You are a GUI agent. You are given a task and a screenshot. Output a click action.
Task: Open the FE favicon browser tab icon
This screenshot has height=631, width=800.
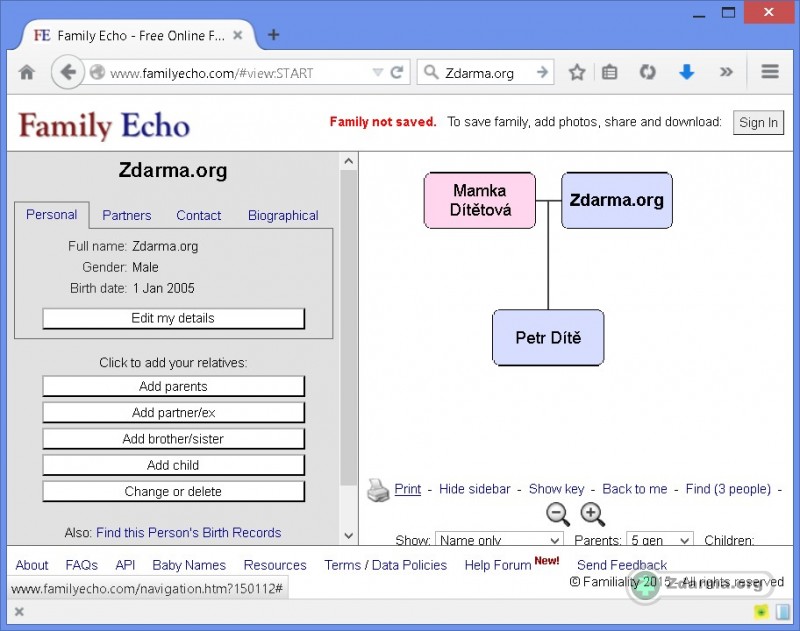click(x=41, y=34)
